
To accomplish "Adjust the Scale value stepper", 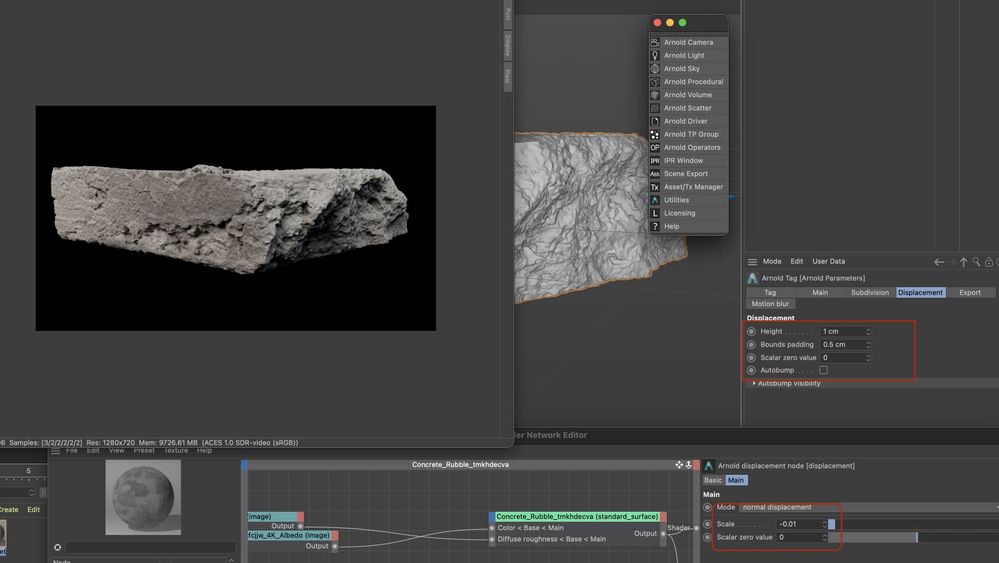I will [824, 524].
